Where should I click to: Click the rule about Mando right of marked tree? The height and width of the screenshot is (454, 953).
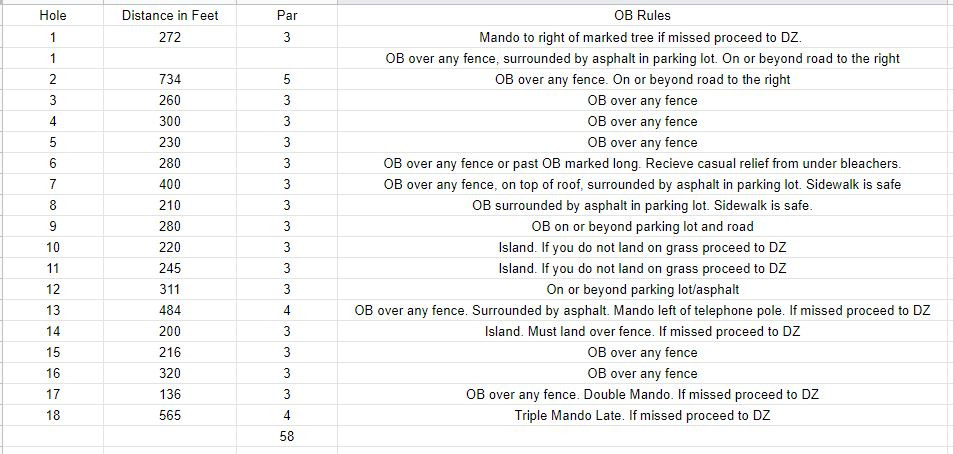[642, 37]
